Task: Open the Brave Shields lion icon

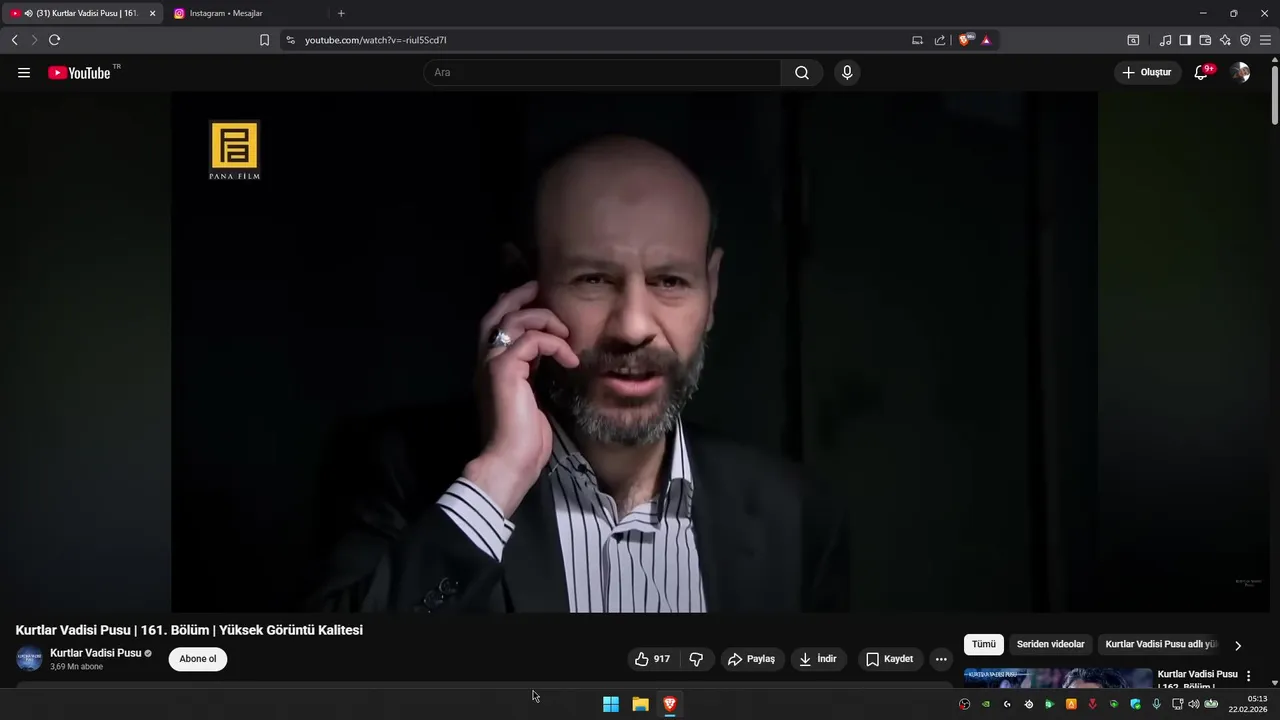Action: click(965, 40)
